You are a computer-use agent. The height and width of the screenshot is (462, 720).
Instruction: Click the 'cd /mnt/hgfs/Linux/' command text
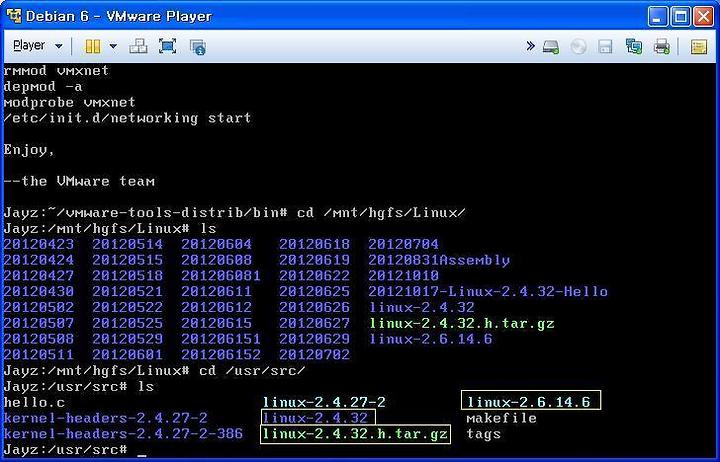[381, 213]
